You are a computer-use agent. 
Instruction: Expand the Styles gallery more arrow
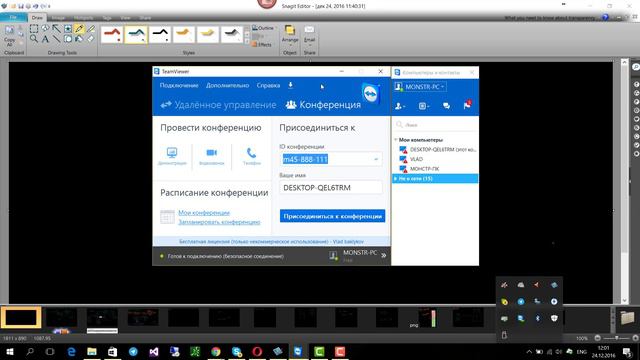click(x=247, y=41)
